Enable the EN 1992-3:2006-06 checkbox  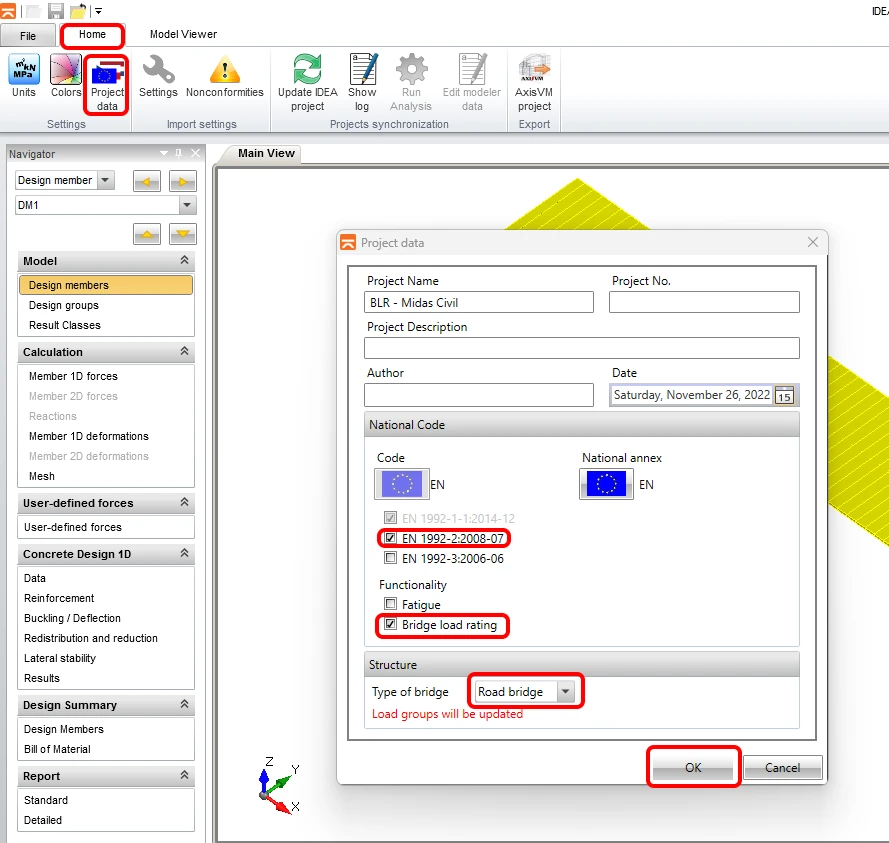pyautogui.click(x=390, y=558)
